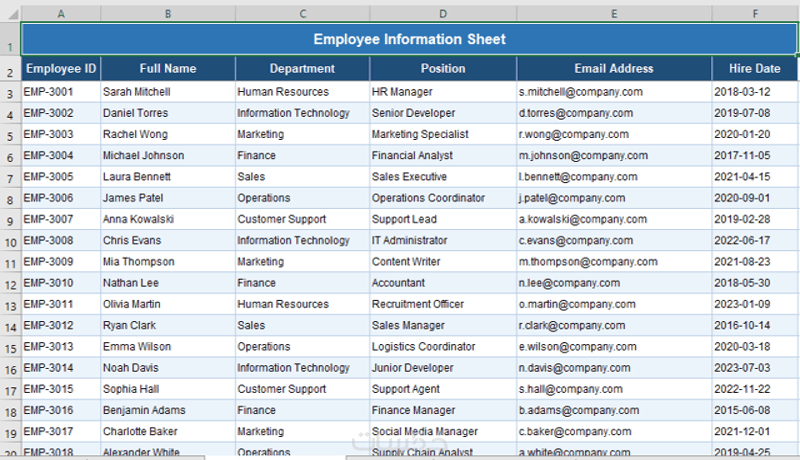Select column D header
Screen dimensions: 800x460
coord(443,14)
